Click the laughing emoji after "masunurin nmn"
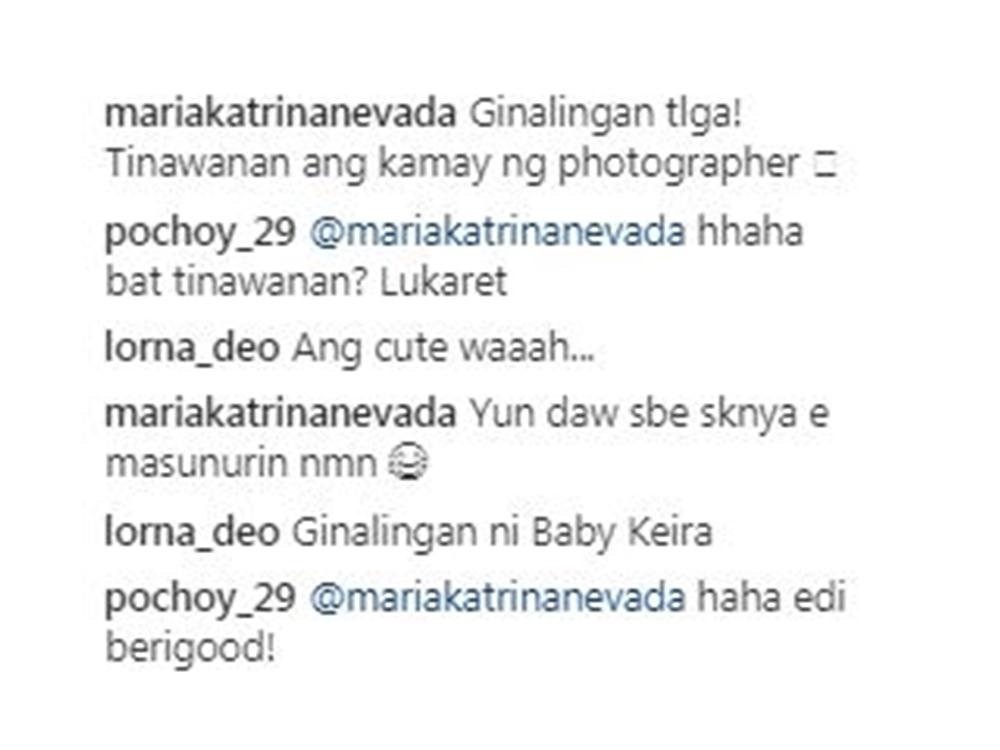 408,463
